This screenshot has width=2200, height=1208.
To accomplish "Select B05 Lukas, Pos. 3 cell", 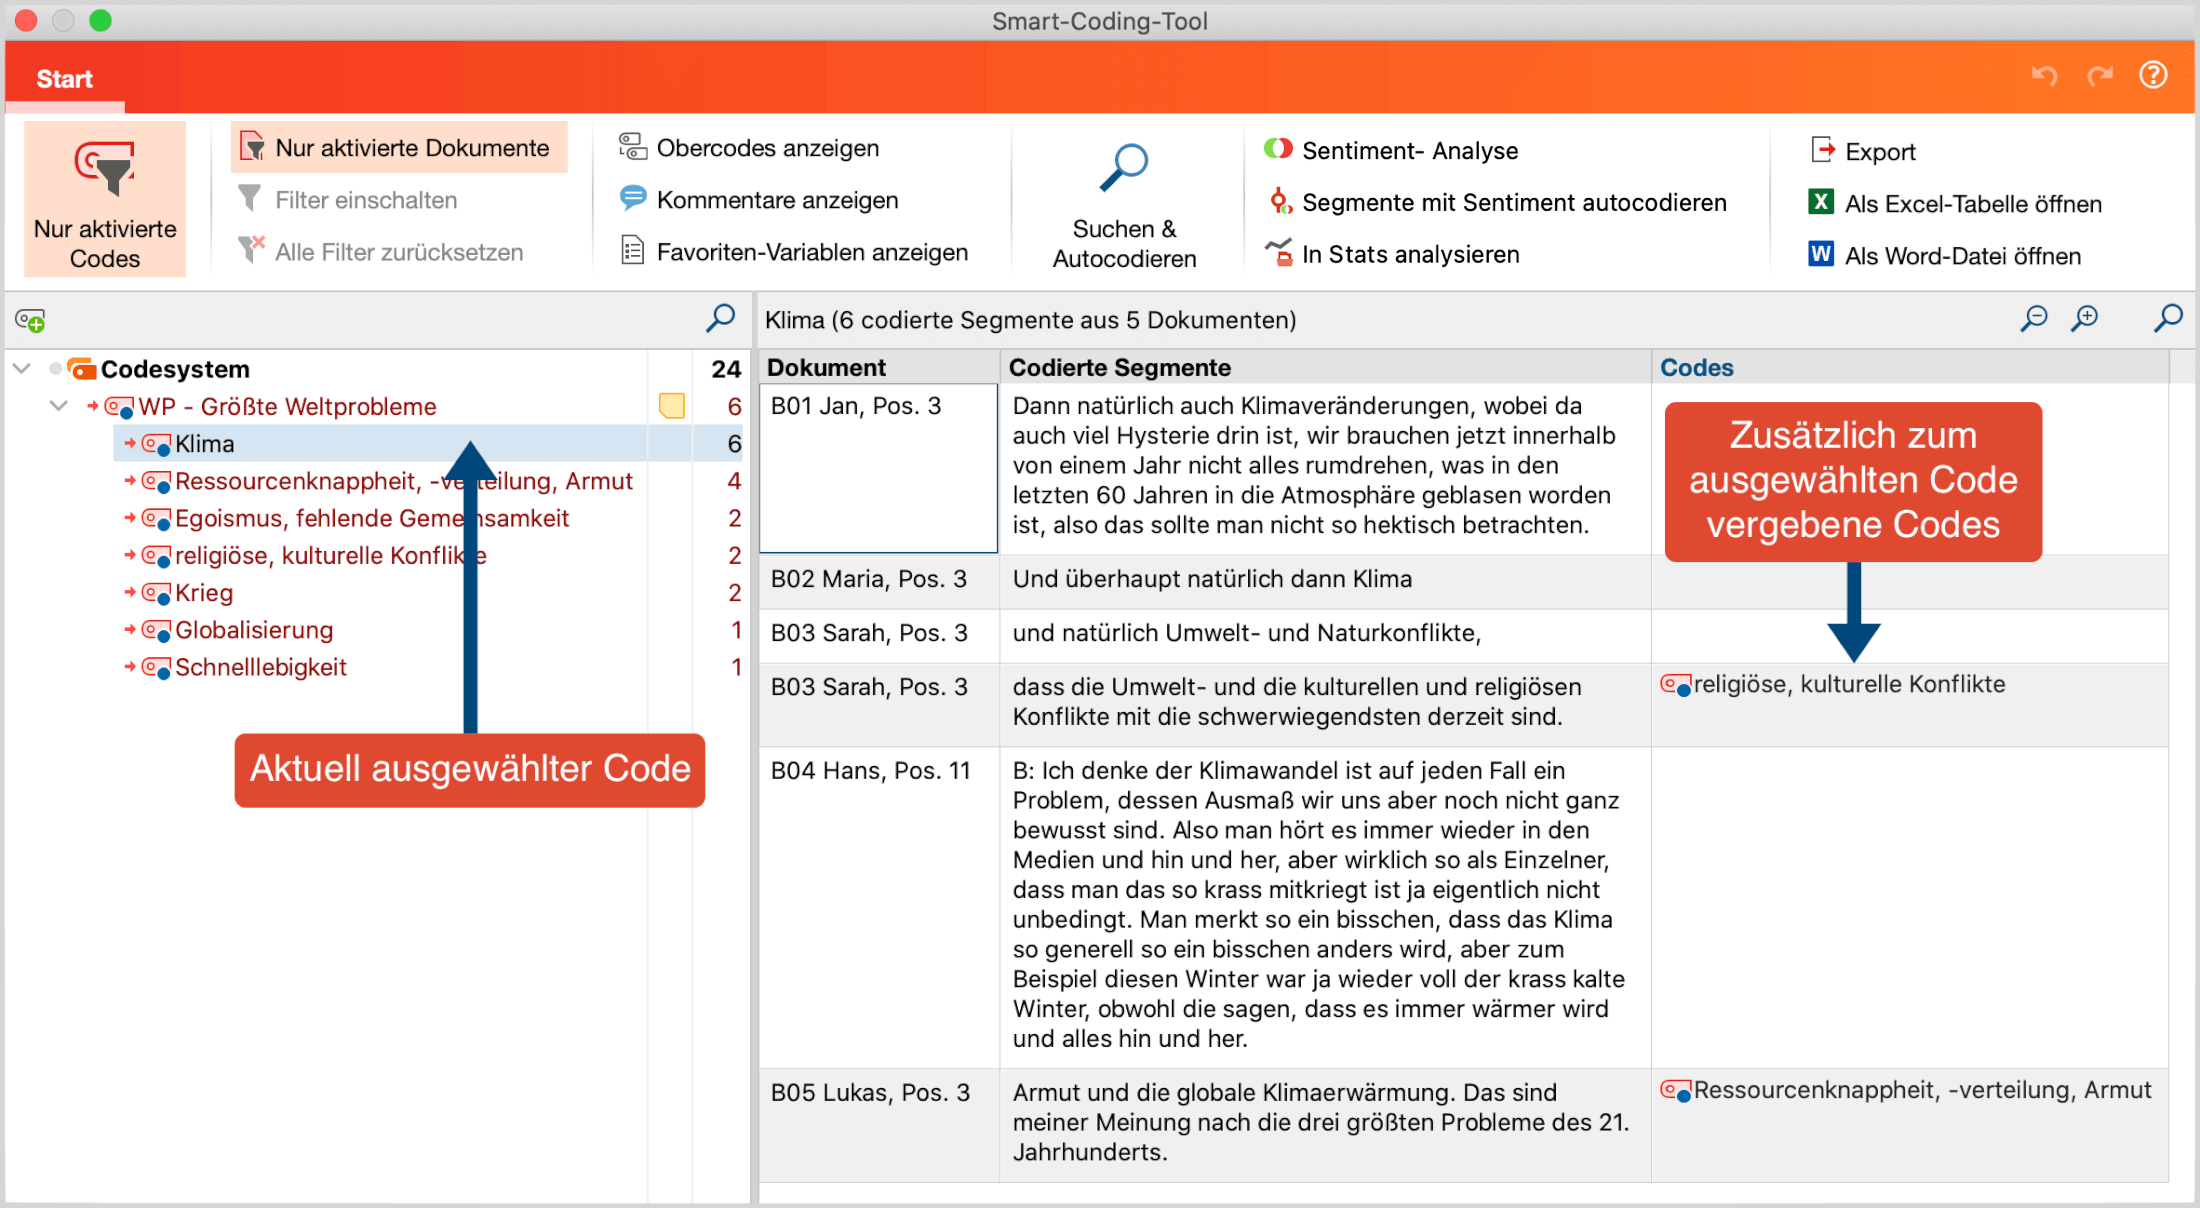I will (879, 1125).
